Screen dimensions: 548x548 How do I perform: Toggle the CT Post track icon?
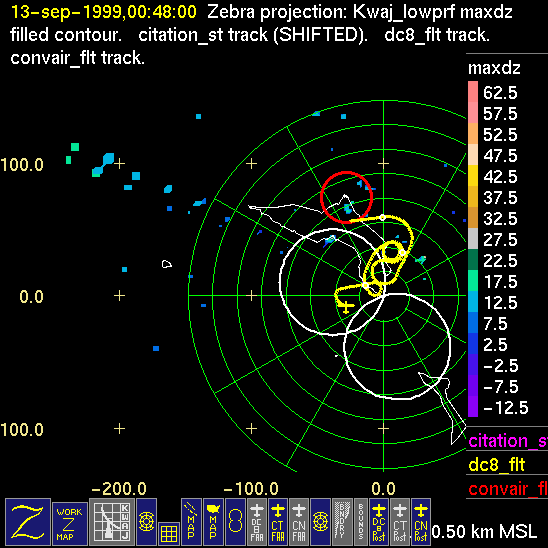(x=400, y=522)
